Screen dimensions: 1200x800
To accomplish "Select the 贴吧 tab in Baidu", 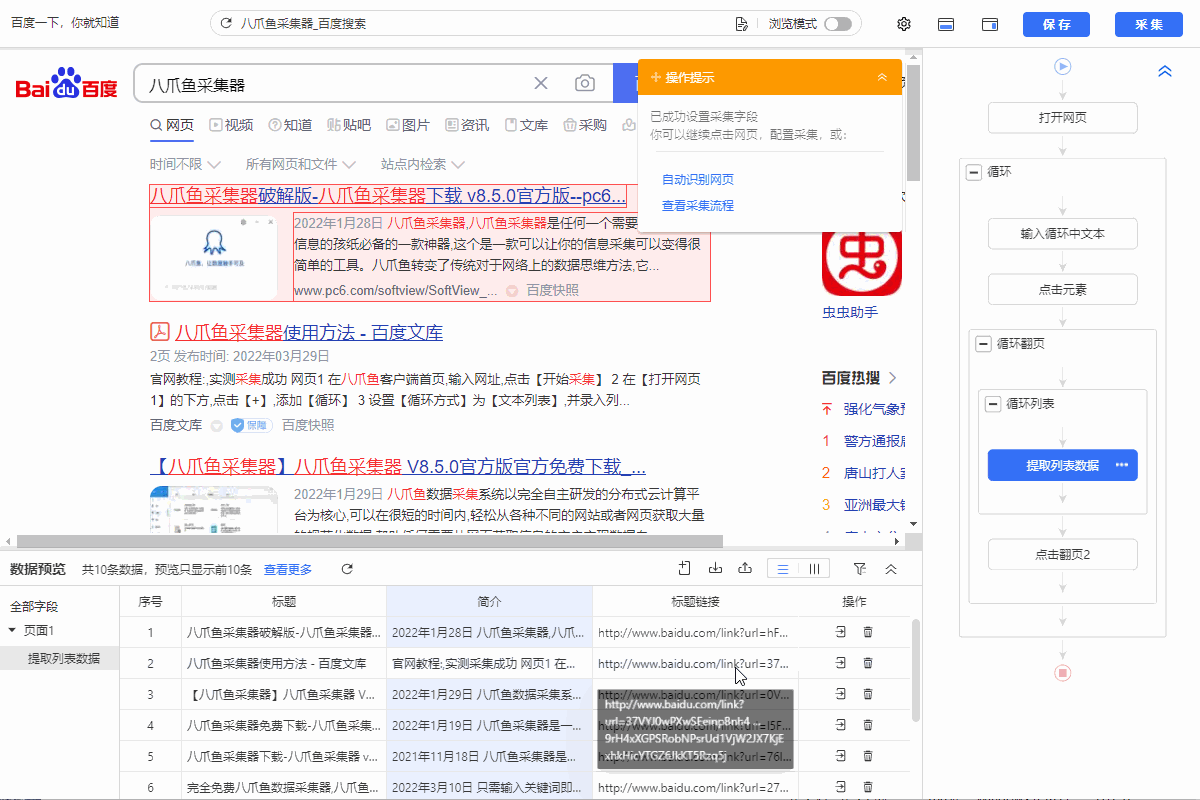I will click(x=349, y=125).
